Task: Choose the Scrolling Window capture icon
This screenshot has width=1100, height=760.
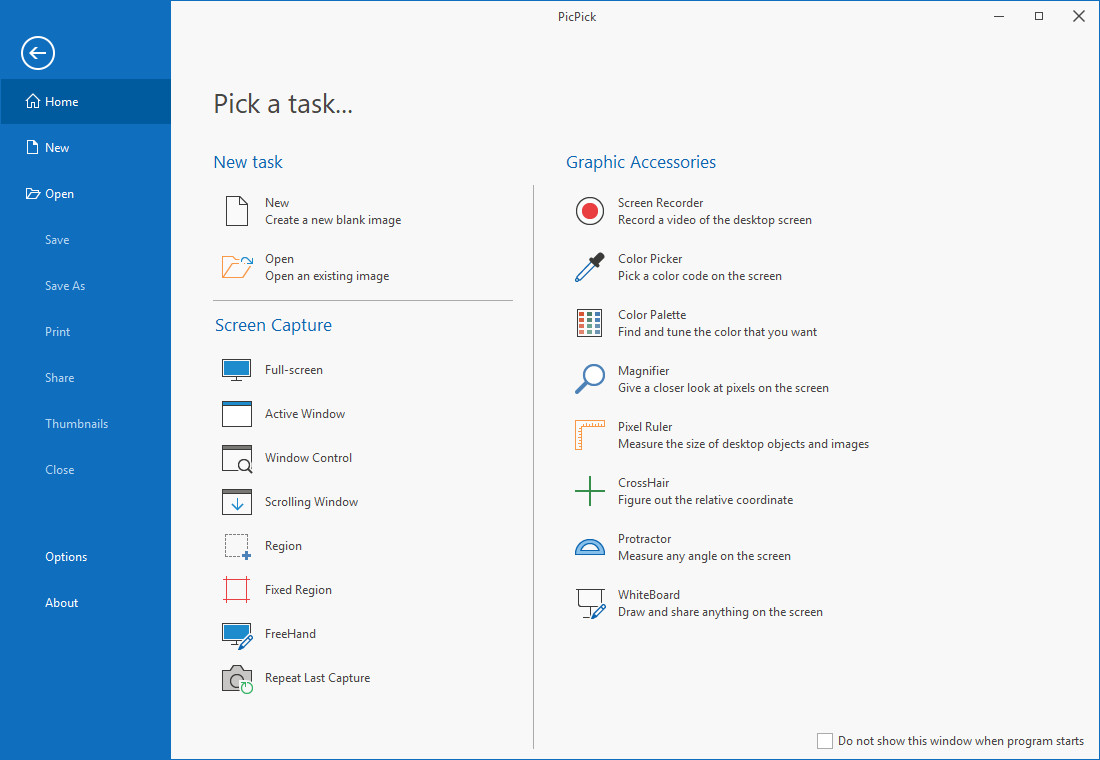Action: (x=237, y=502)
